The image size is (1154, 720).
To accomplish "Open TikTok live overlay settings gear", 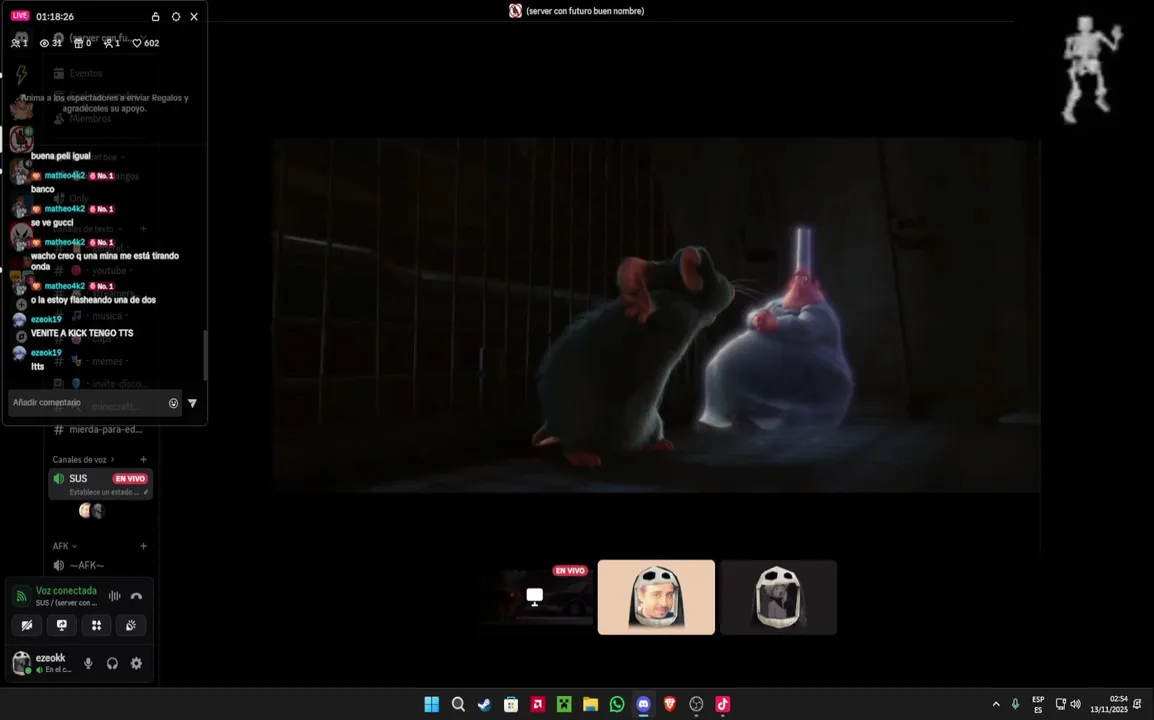I will (x=175, y=16).
